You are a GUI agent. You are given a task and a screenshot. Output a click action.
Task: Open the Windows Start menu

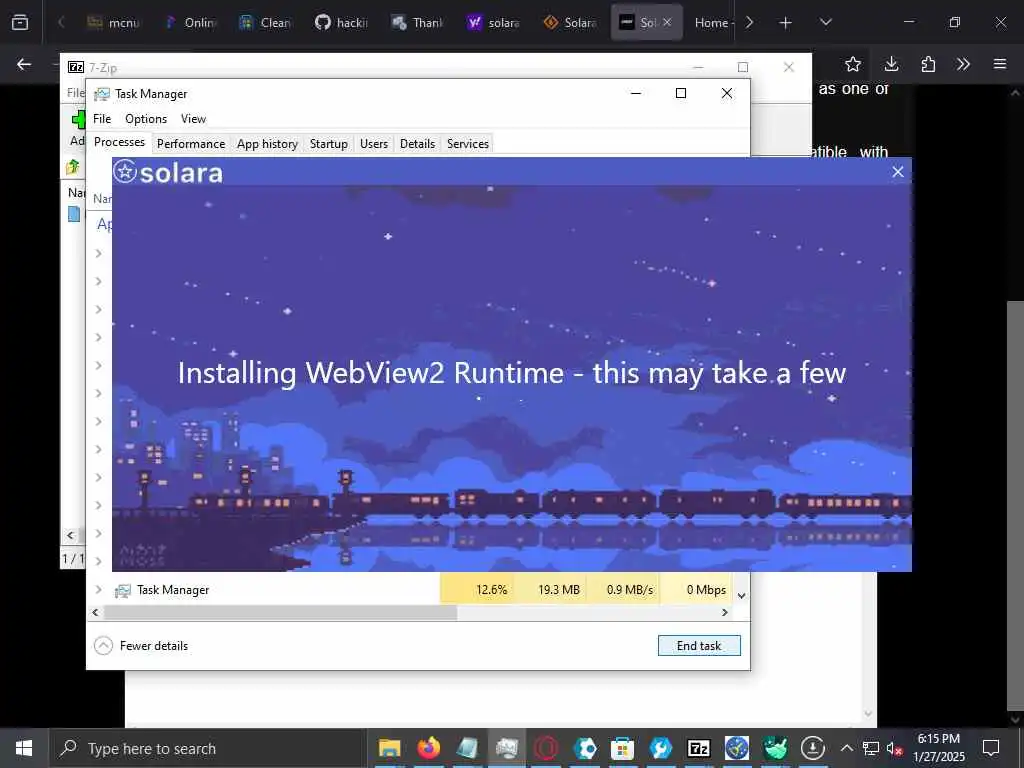(x=24, y=748)
